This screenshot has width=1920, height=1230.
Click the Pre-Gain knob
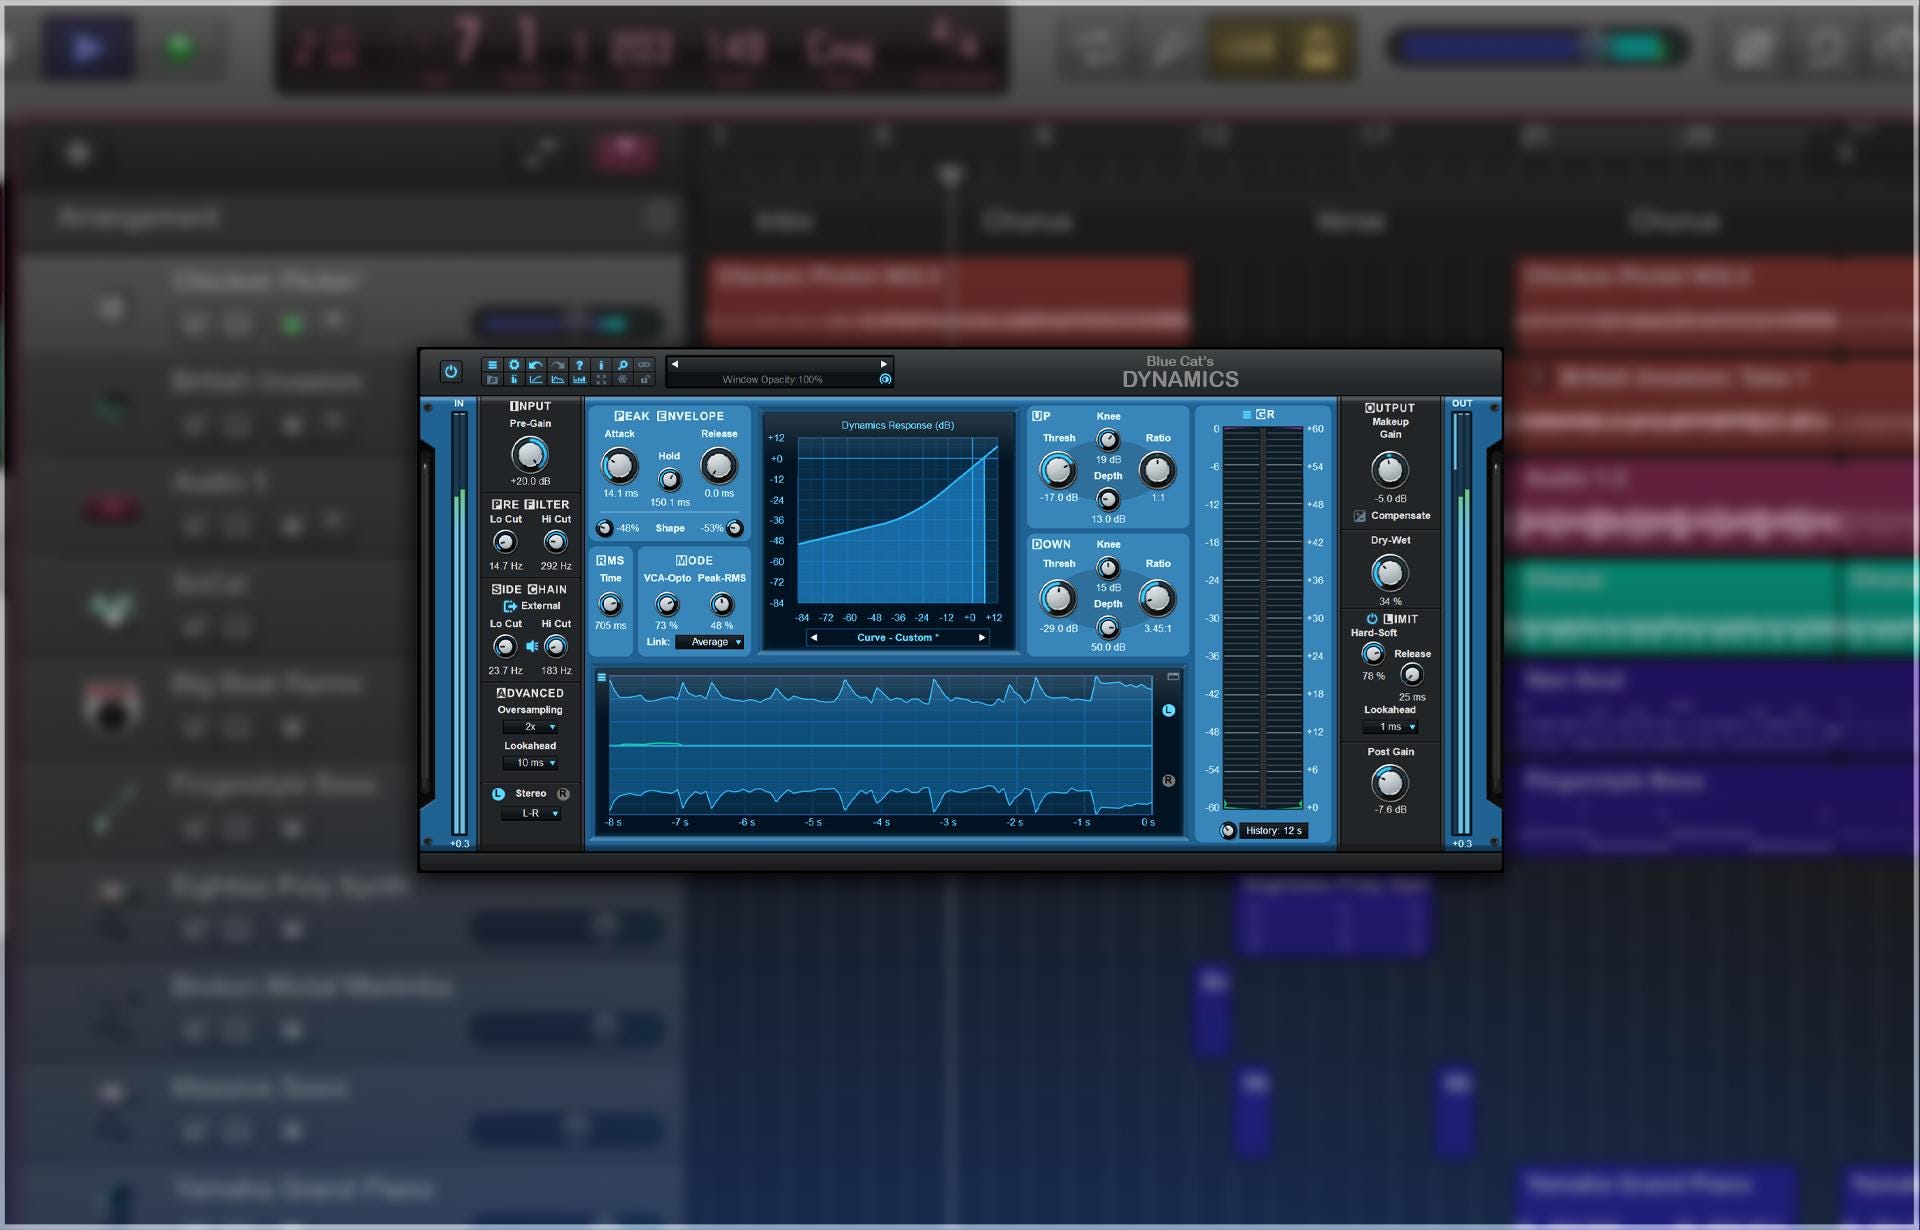click(530, 455)
